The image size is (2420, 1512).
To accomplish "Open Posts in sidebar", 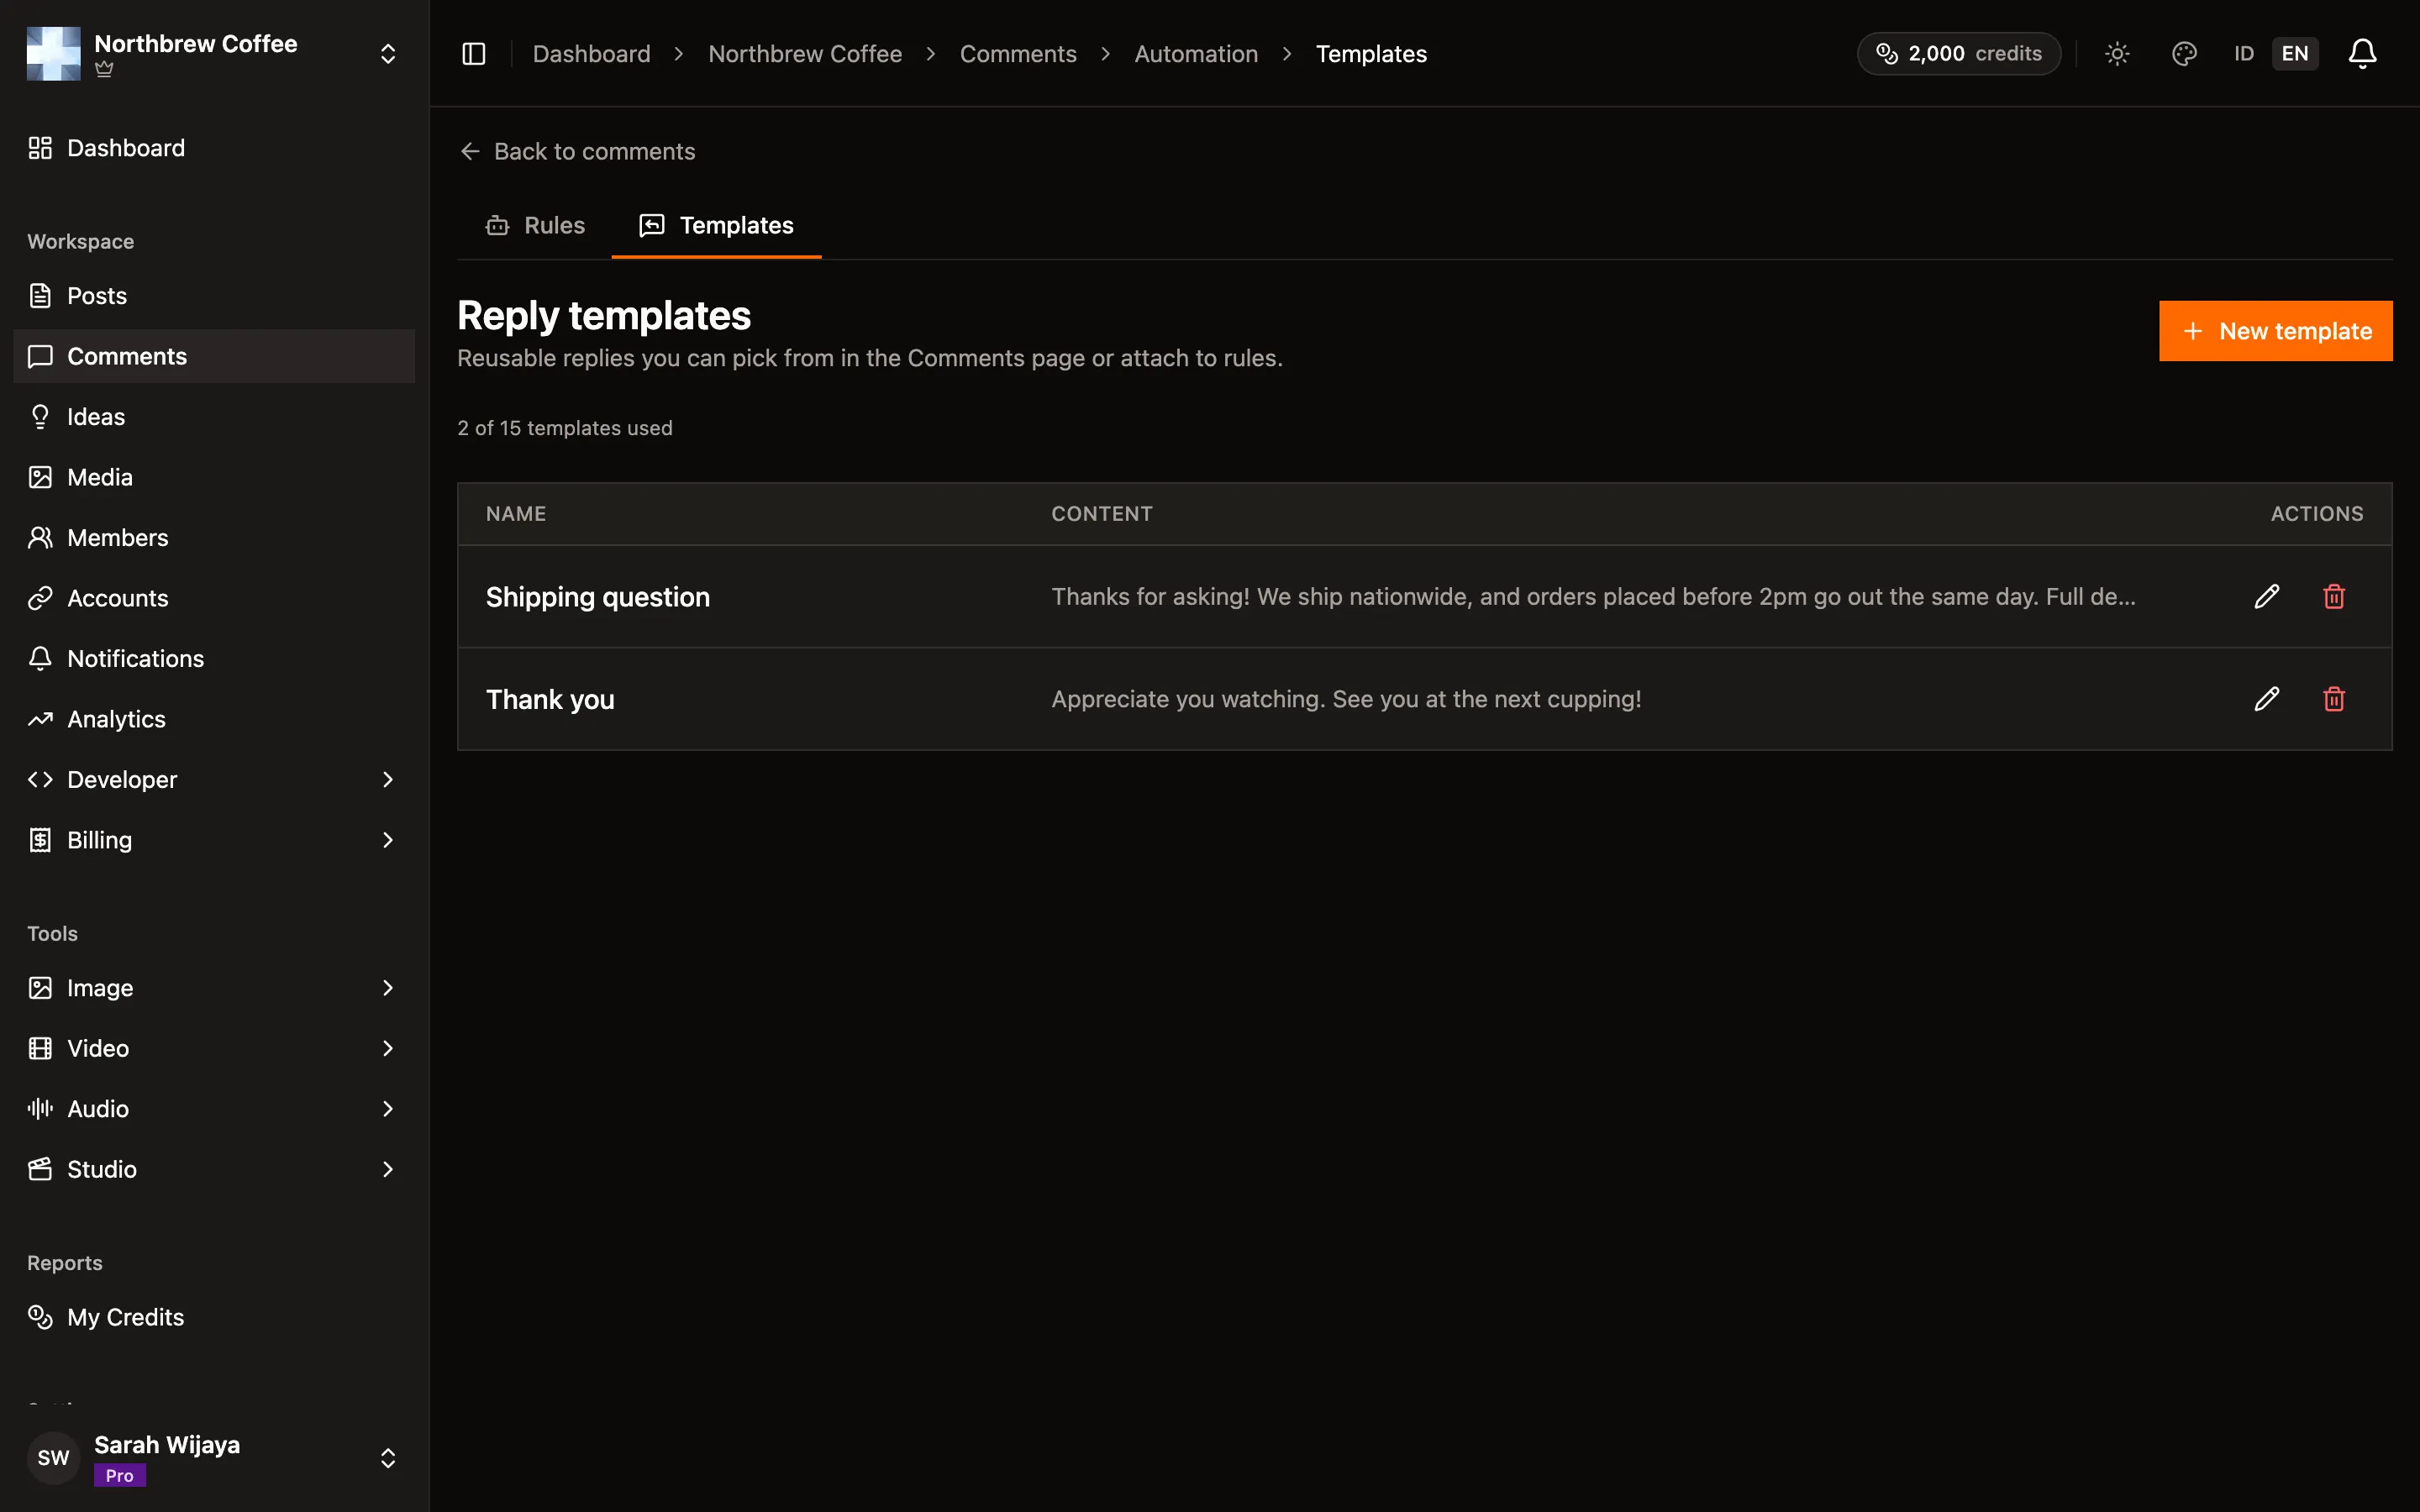I will [x=214, y=296].
